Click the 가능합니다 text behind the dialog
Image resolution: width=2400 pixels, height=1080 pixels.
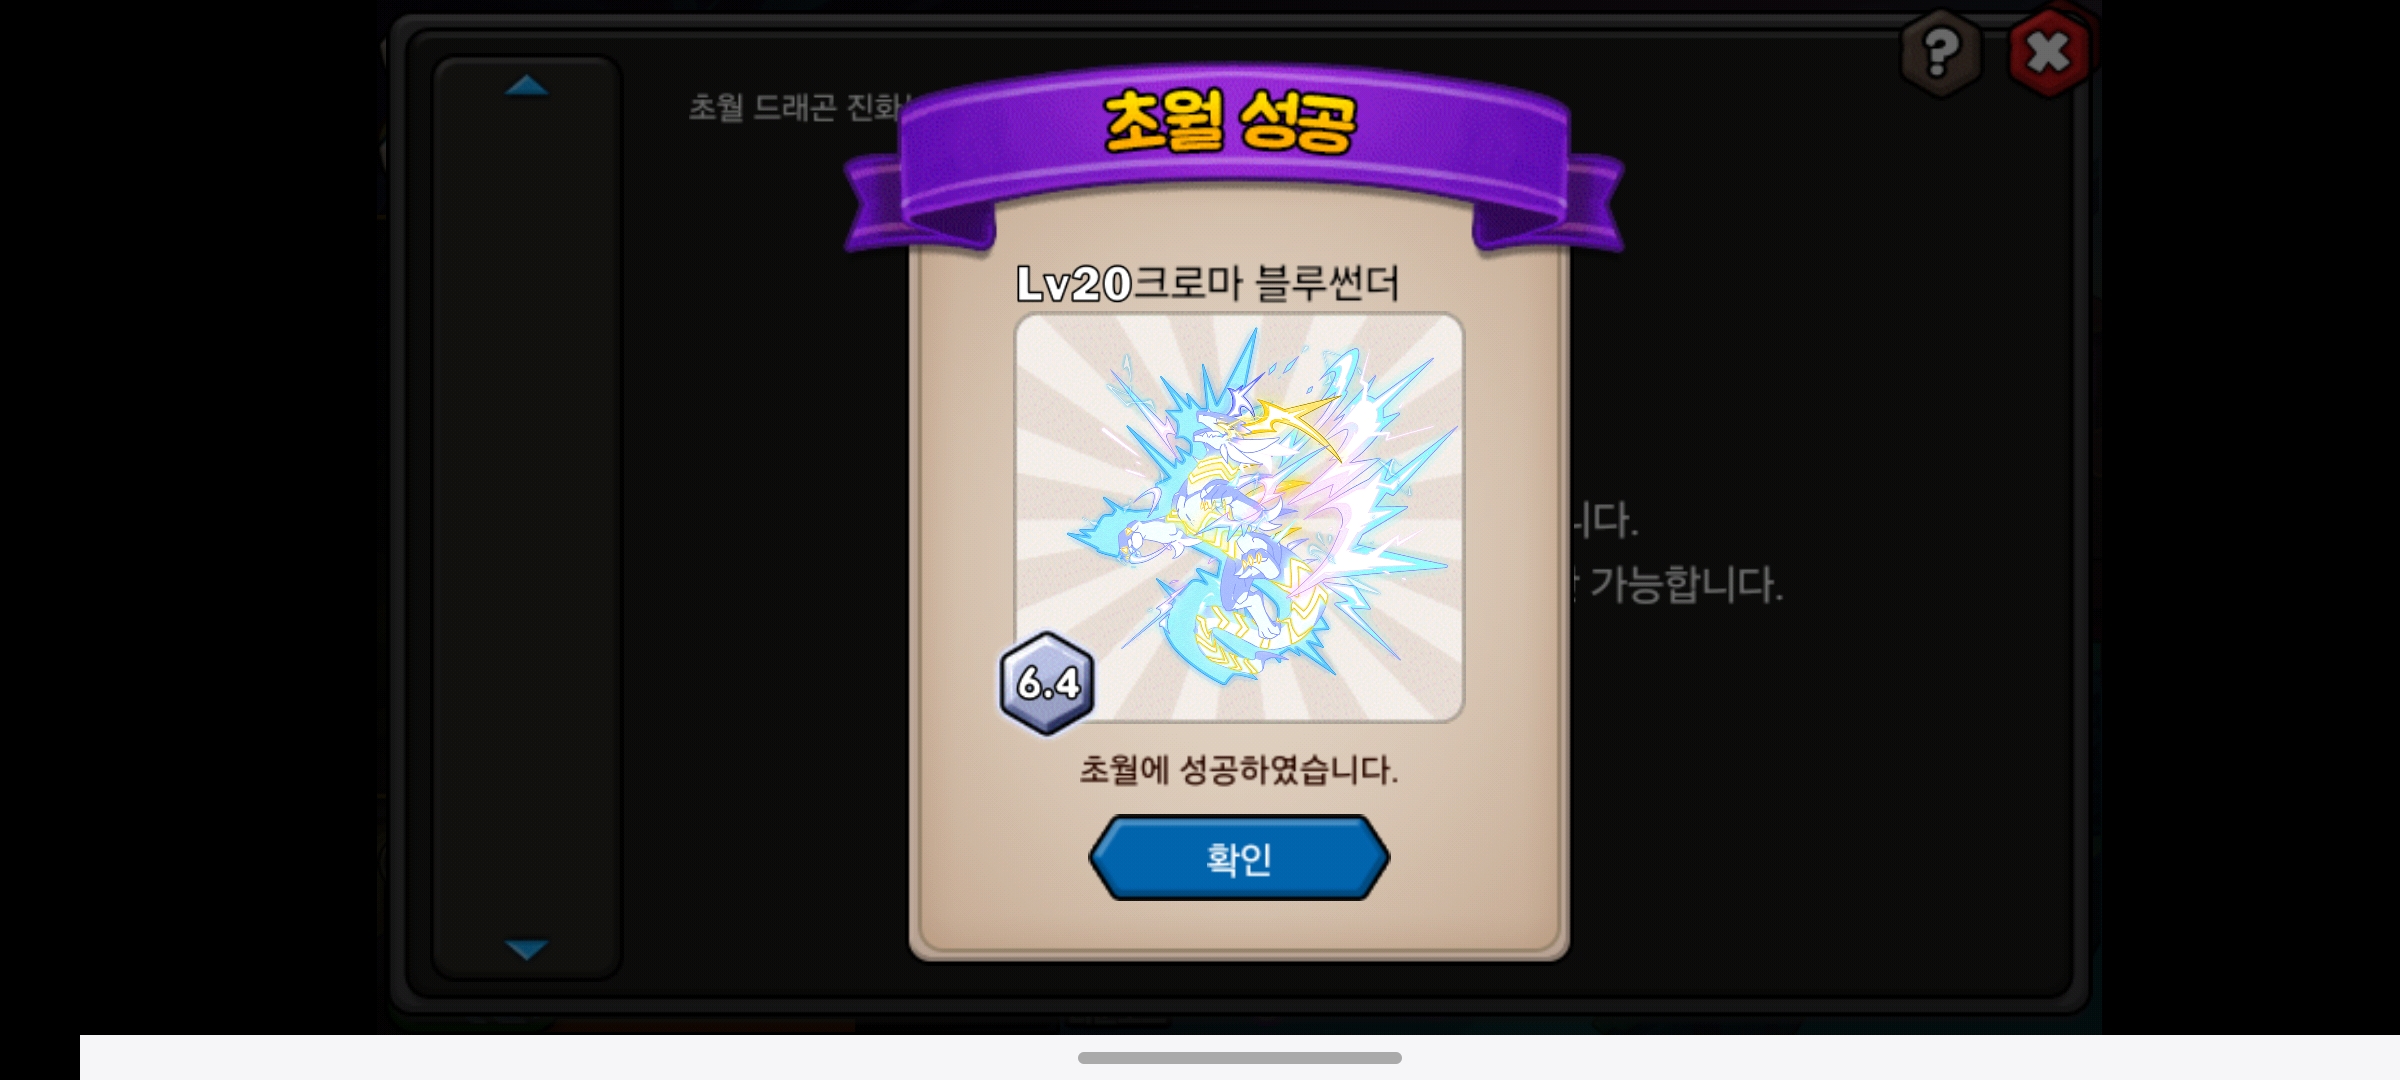(x=1685, y=585)
